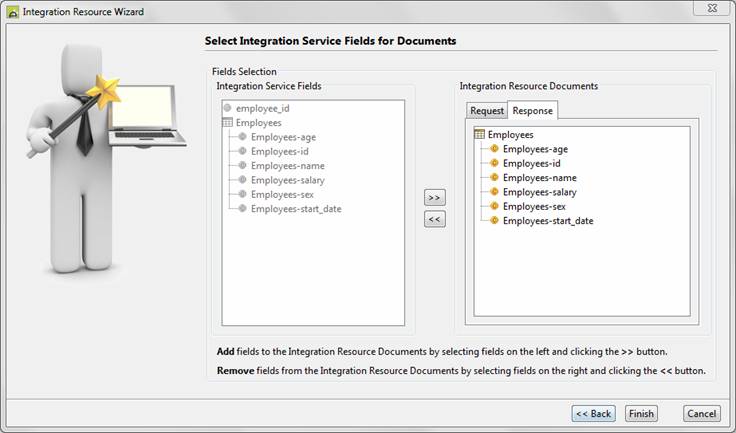Select Employees-sex in Integration Service Fields
736x433 pixels.
pos(282,194)
